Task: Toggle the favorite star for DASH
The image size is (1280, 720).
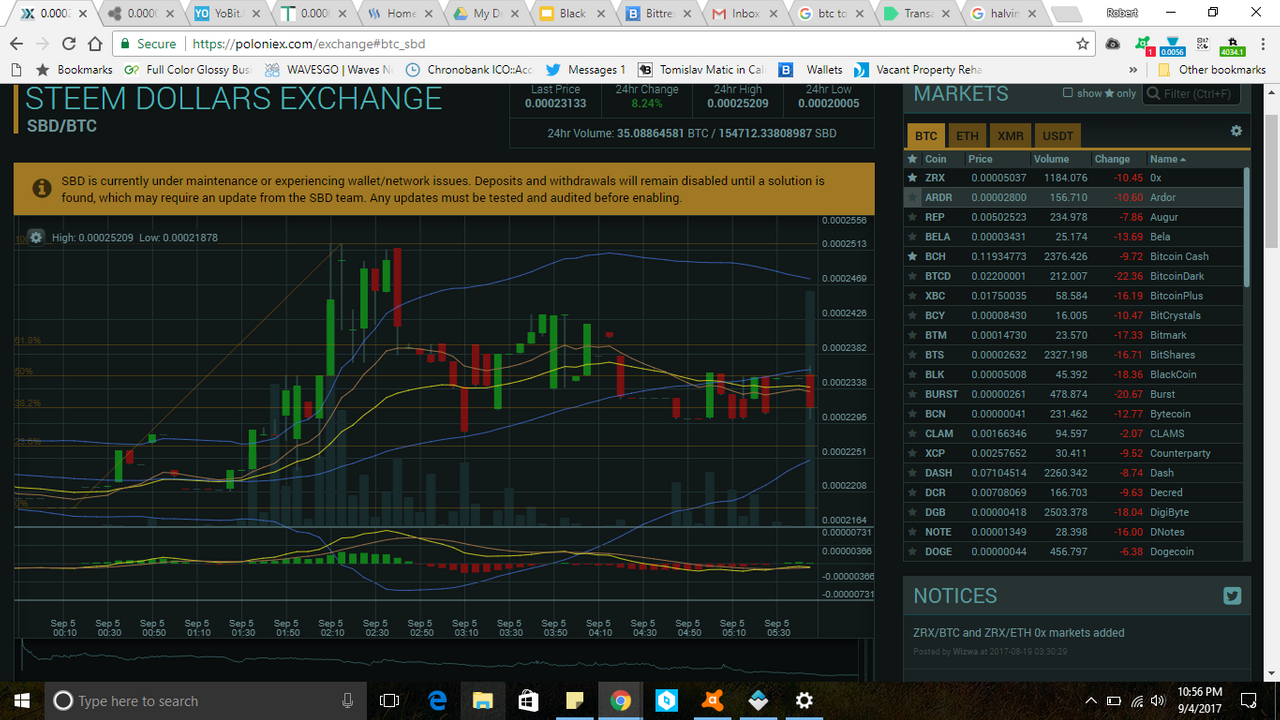Action: pos(912,473)
